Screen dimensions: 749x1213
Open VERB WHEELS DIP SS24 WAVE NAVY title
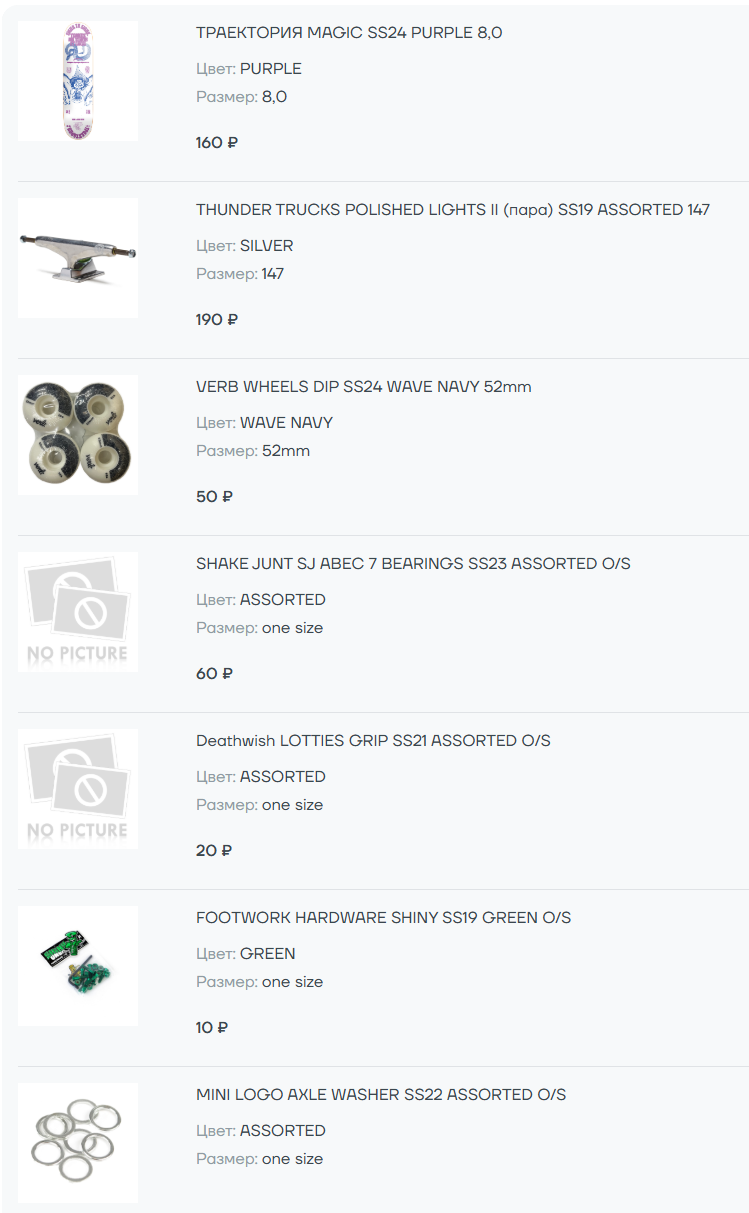coord(364,387)
